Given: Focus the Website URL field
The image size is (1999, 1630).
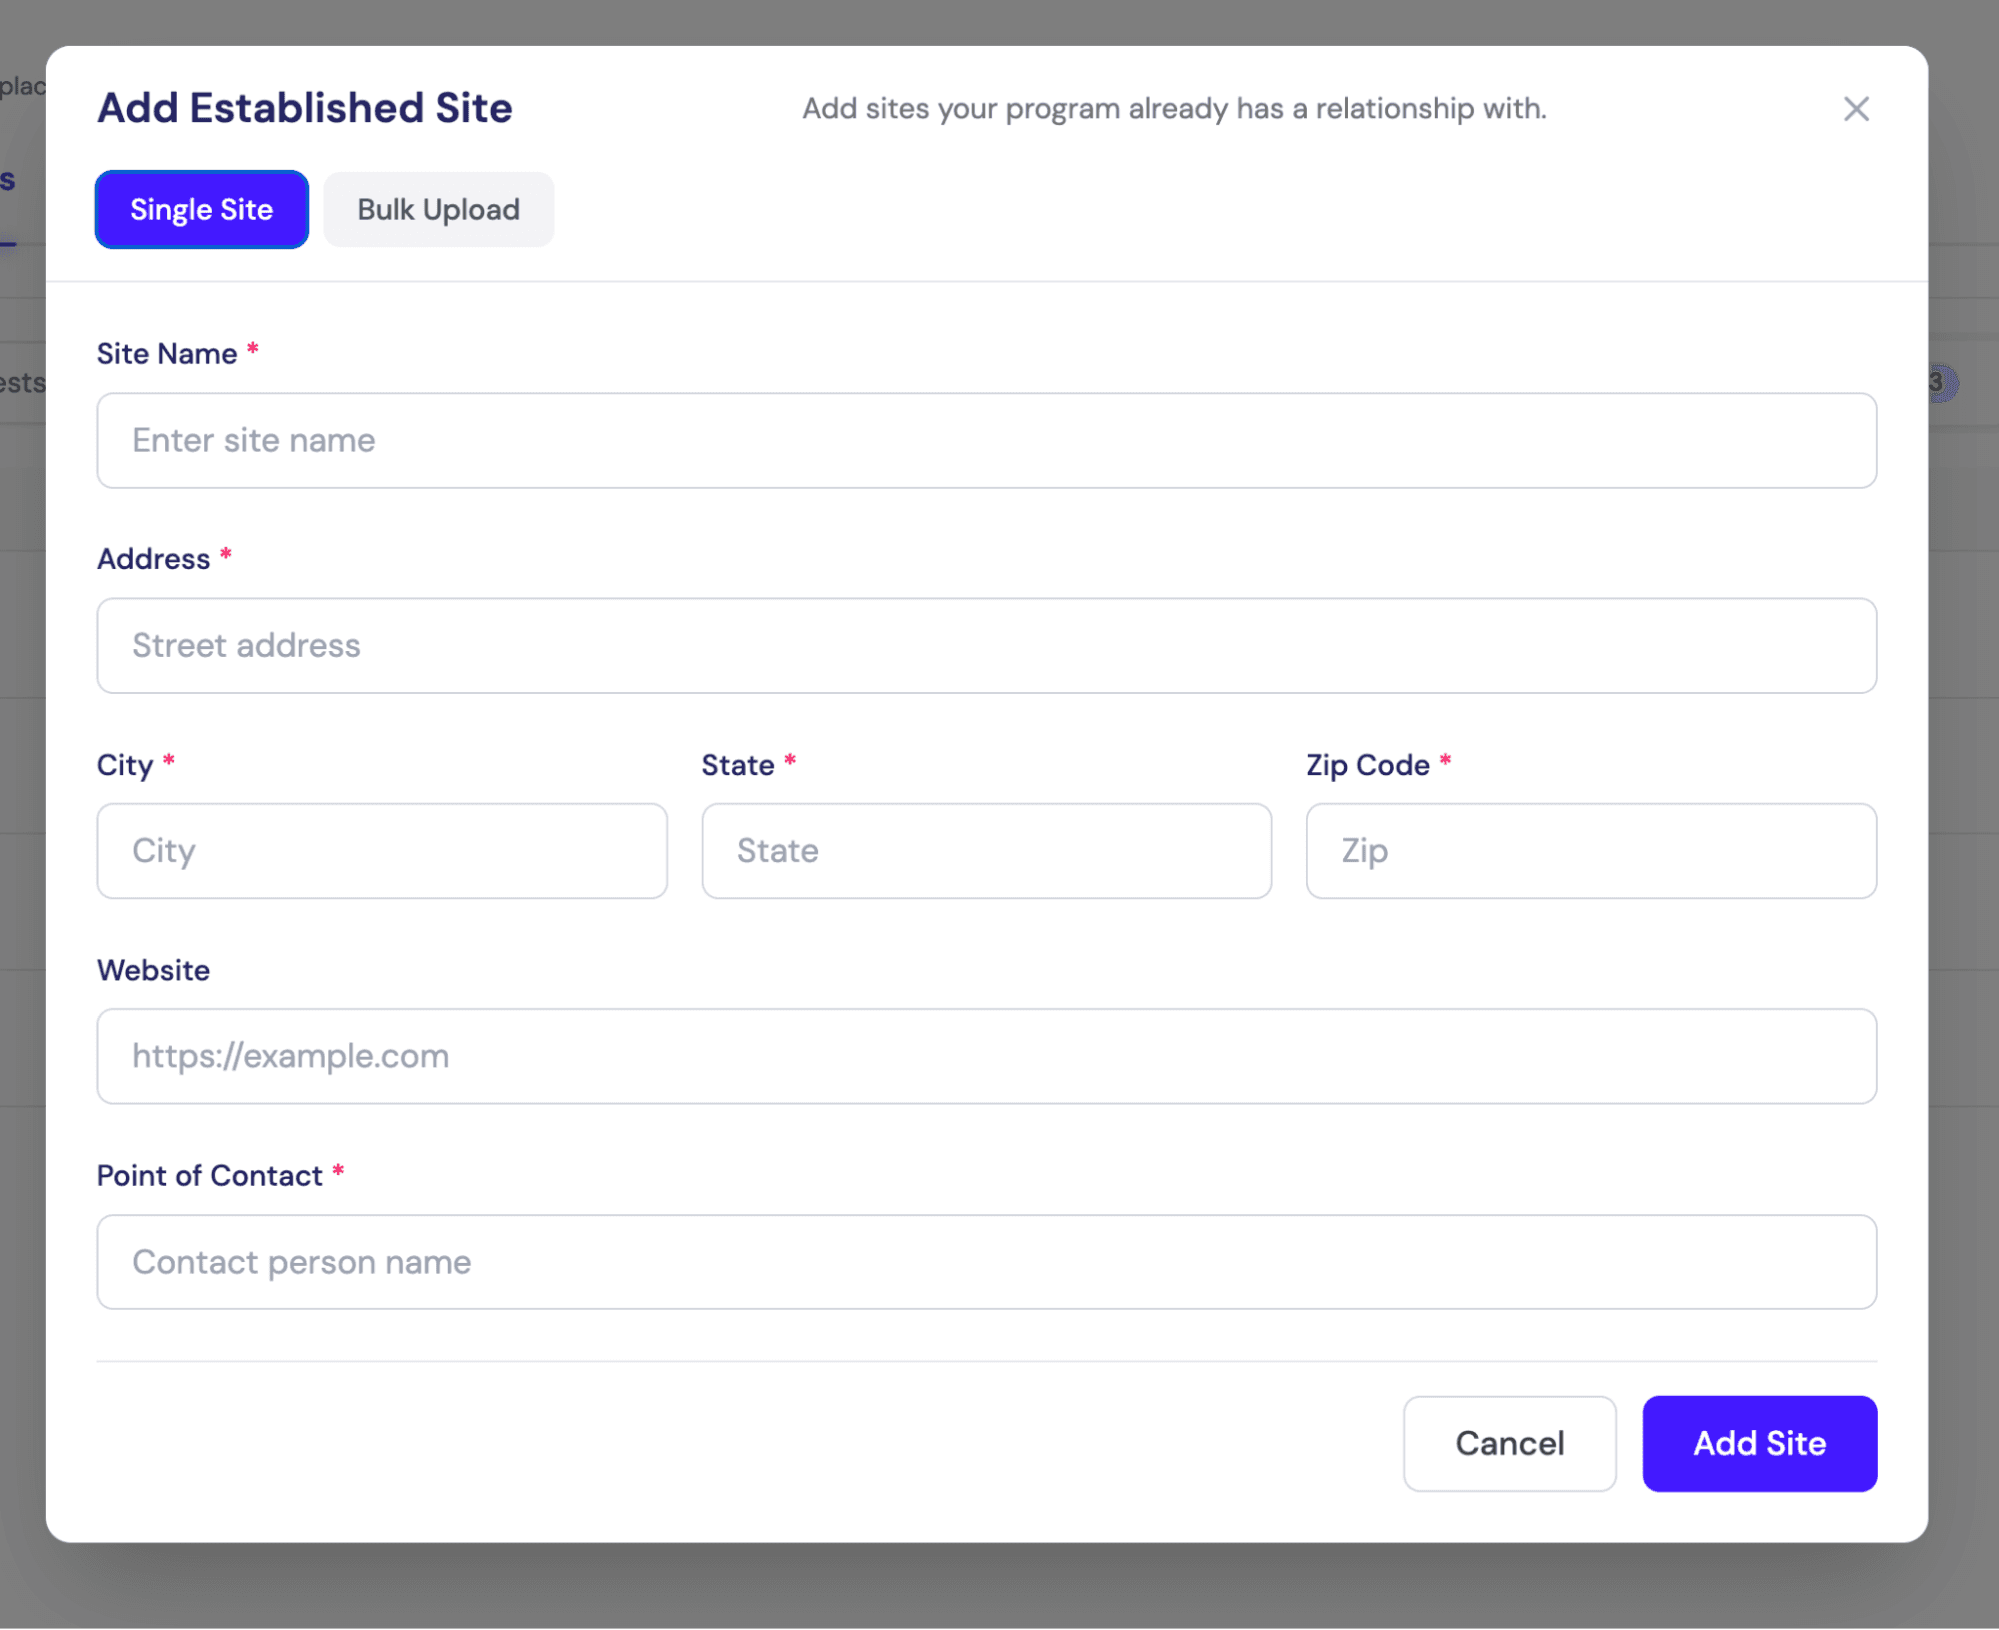Looking at the screenshot, I should click(987, 1056).
